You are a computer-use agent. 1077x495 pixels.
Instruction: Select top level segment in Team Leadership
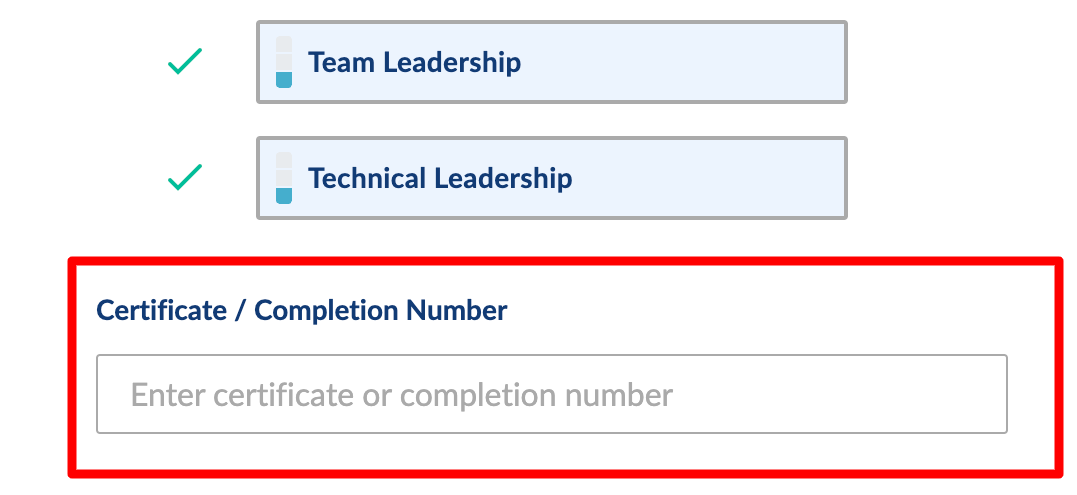click(x=284, y=44)
